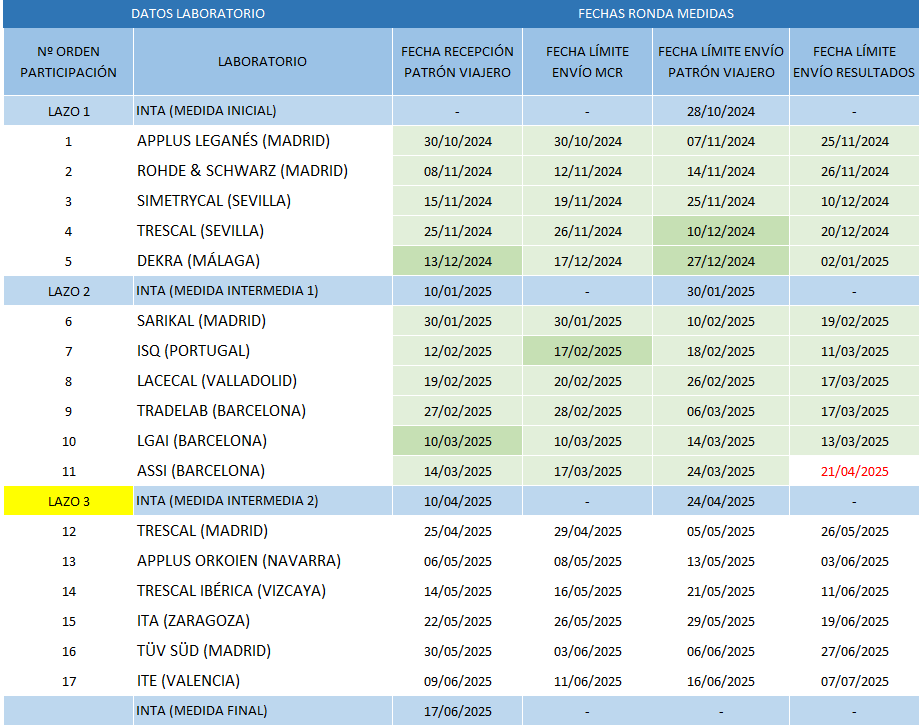Screen dimensions: 919x725
Task: Click 03/06/2025 results deadline for APPLUS ORKOIEN
Action: point(855,561)
